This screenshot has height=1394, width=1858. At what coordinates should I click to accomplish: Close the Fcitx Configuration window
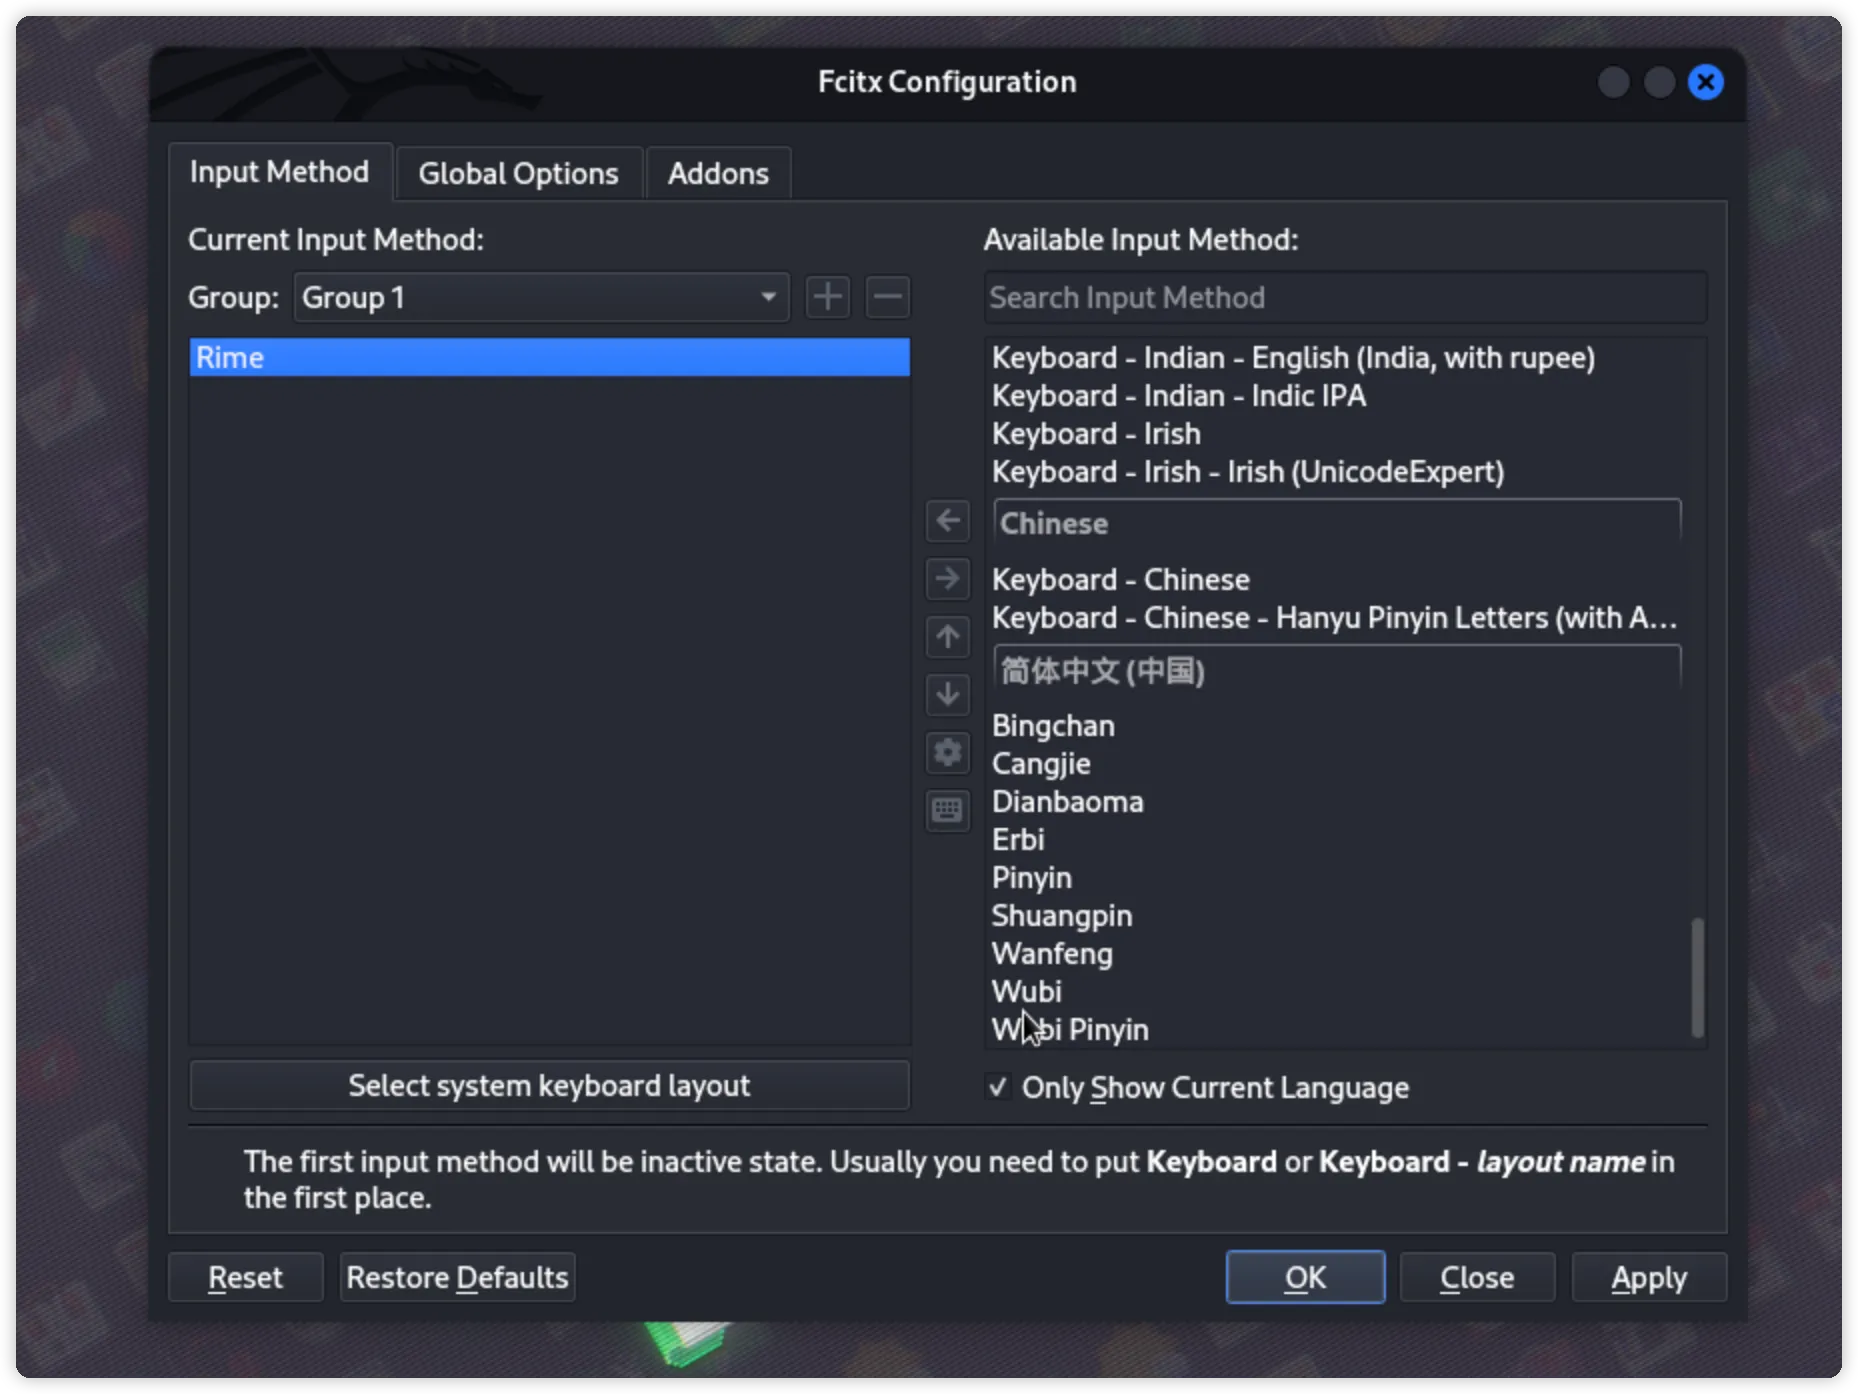coord(1705,82)
